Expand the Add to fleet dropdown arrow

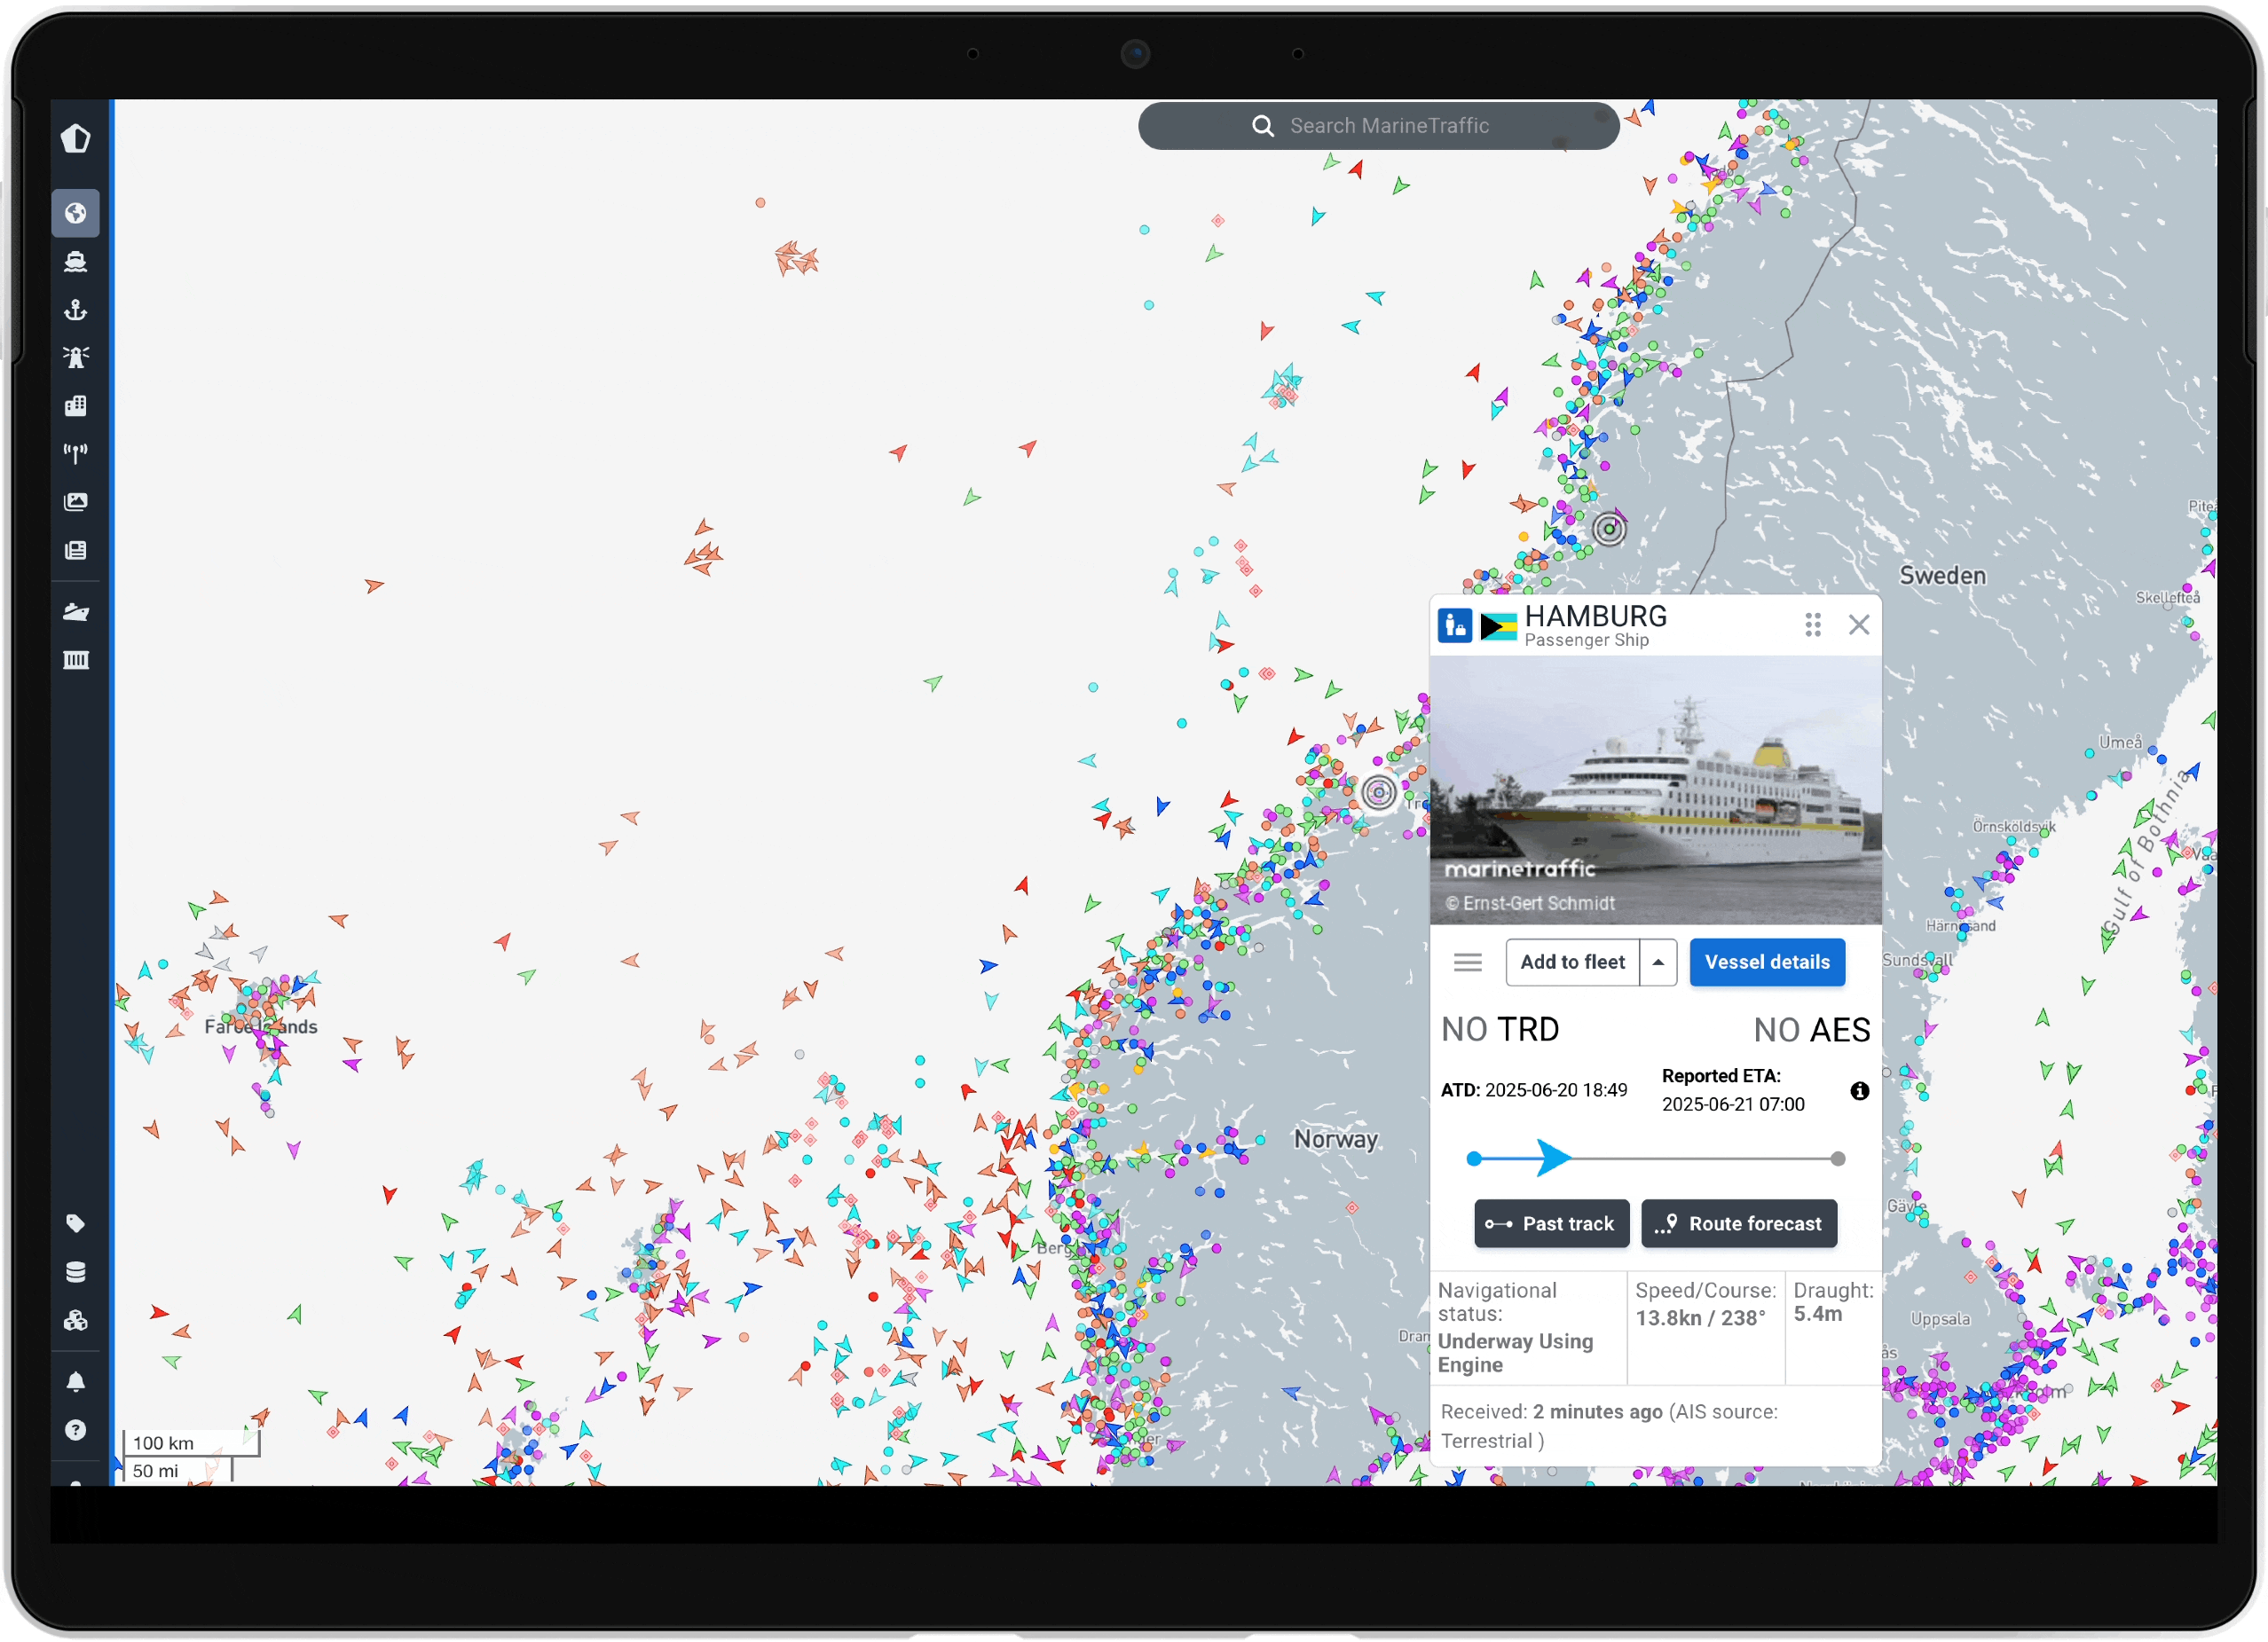point(1659,961)
